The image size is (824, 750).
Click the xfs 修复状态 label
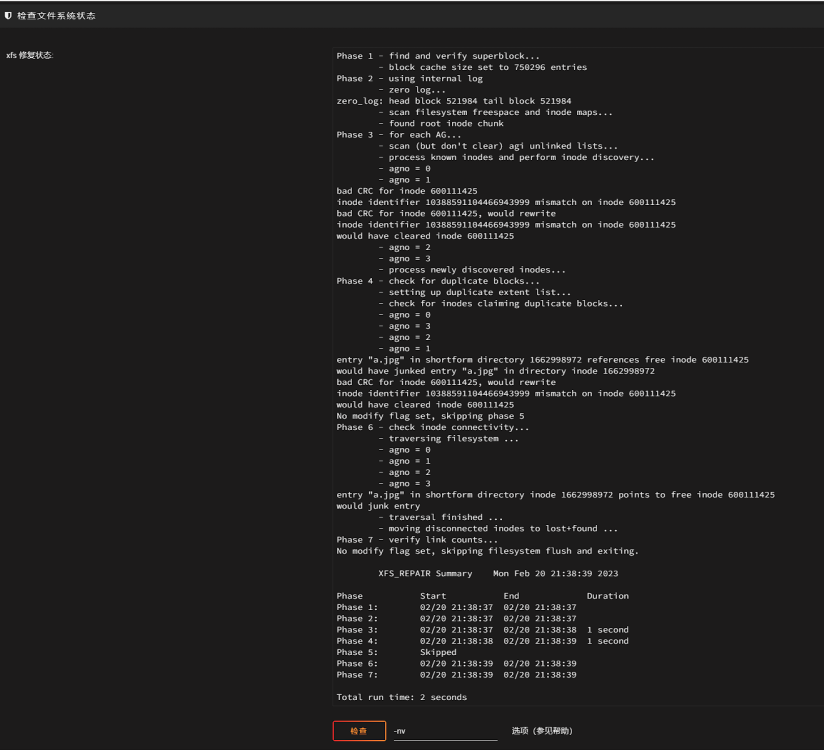click(29, 55)
